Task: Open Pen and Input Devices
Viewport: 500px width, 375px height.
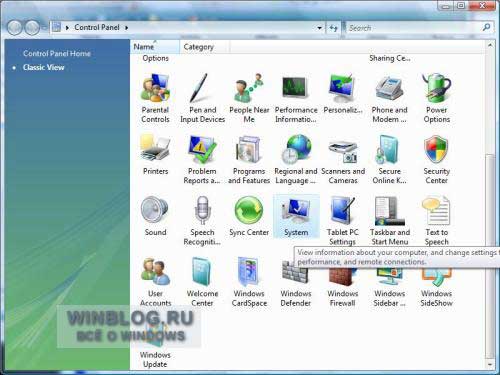Action: tap(202, 88)
